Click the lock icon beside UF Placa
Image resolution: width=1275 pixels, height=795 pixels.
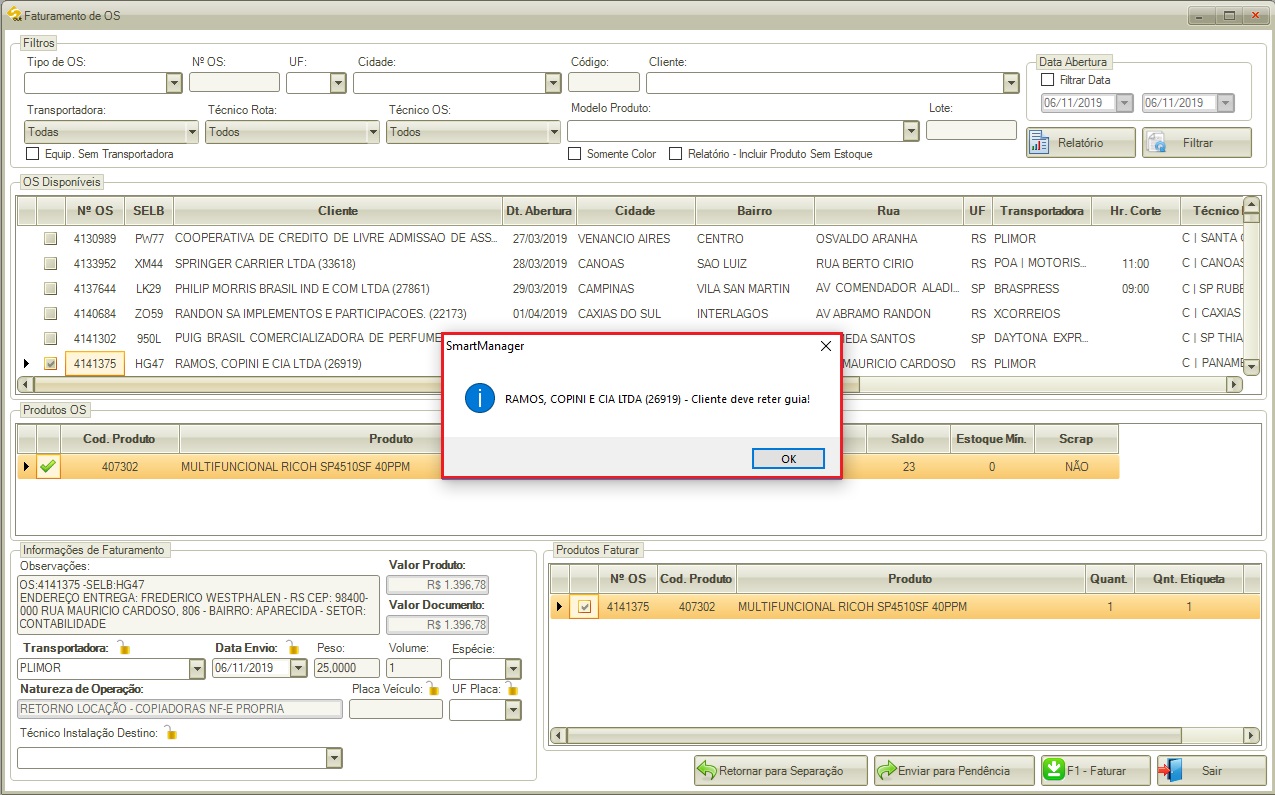[x=512, y=688]
